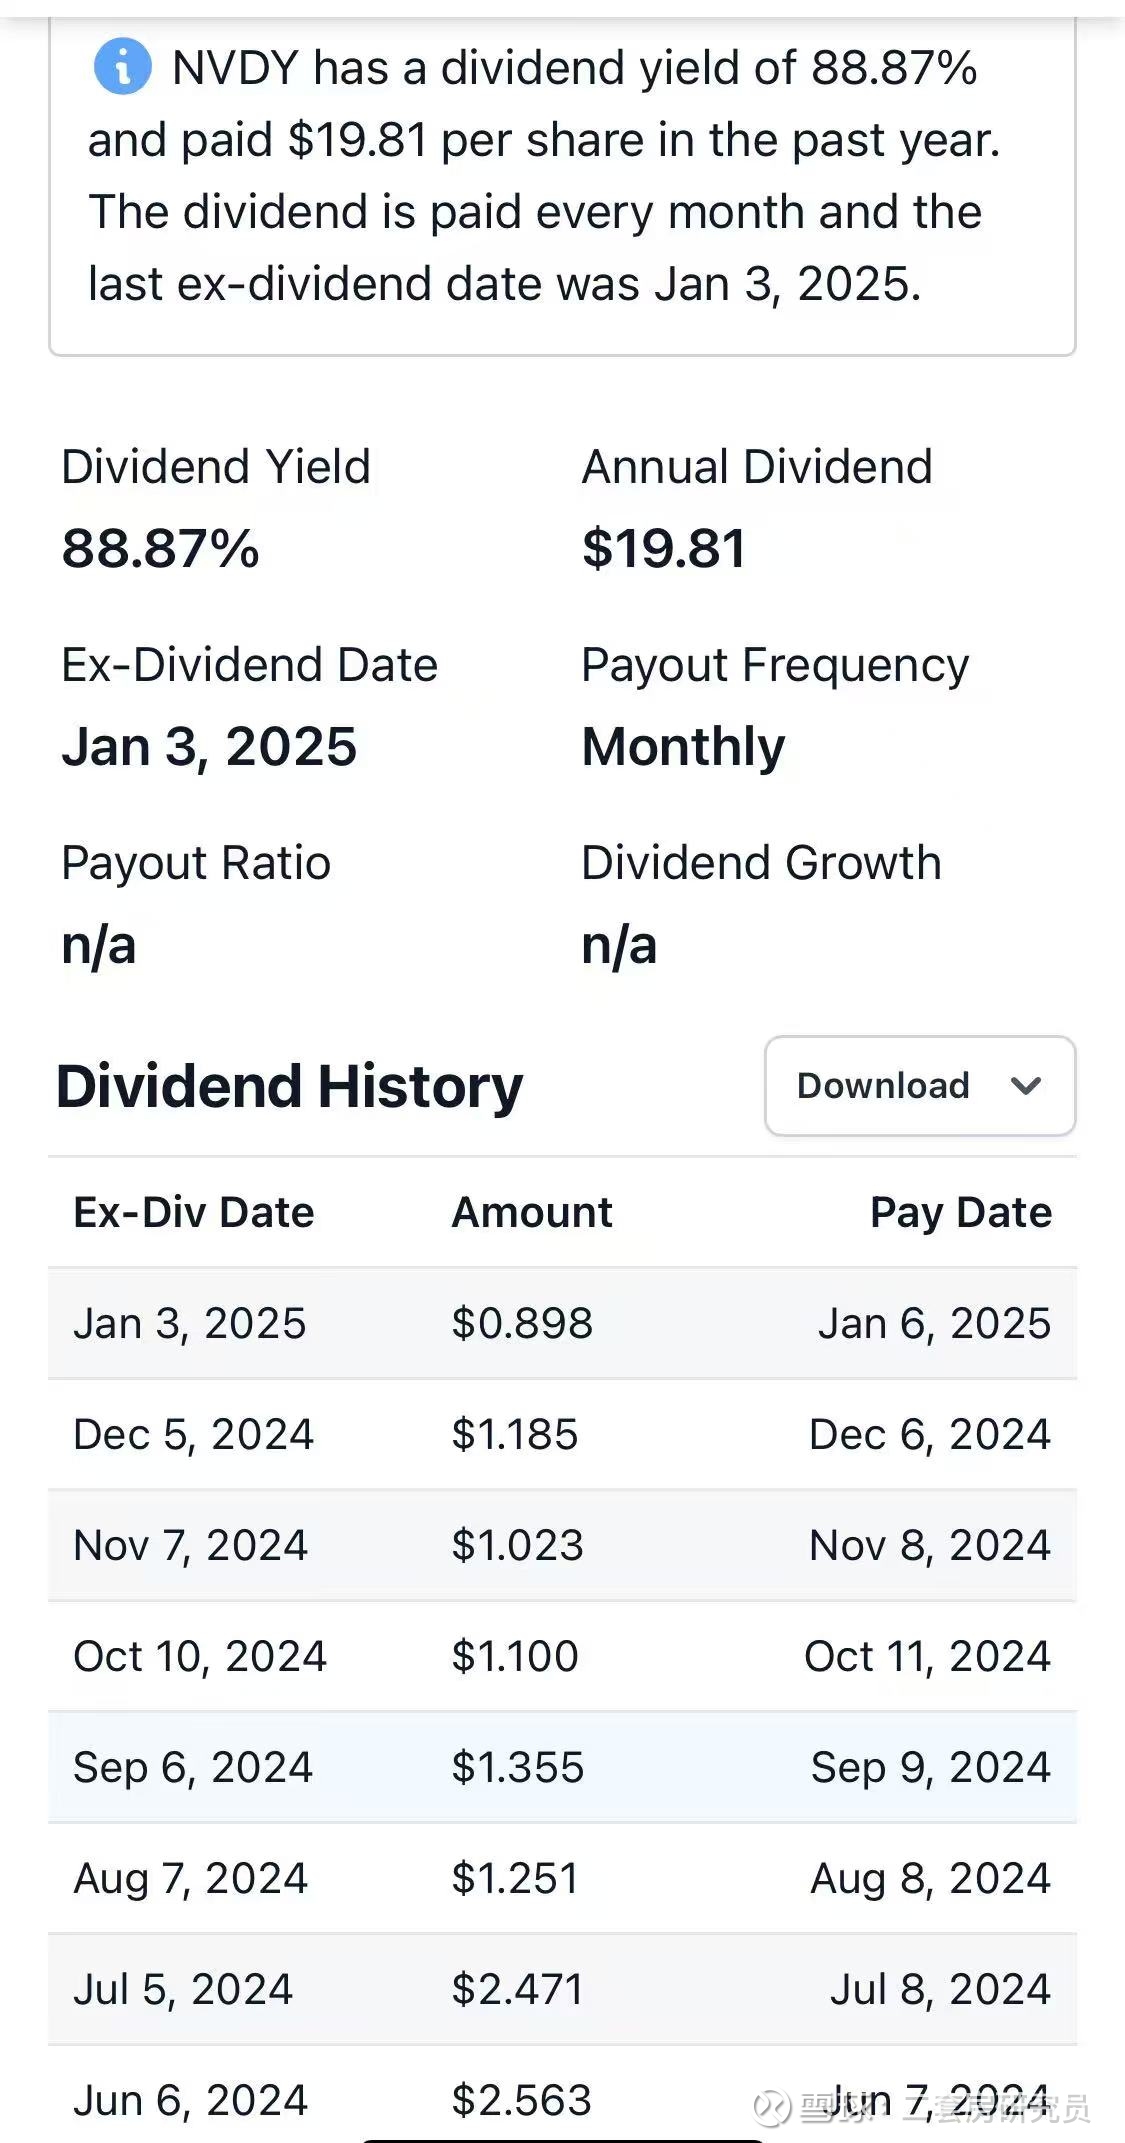Click the $2.563 June dividend amount
The height and width of the screenshot is (2143, 1125).
pos(521,2100)
